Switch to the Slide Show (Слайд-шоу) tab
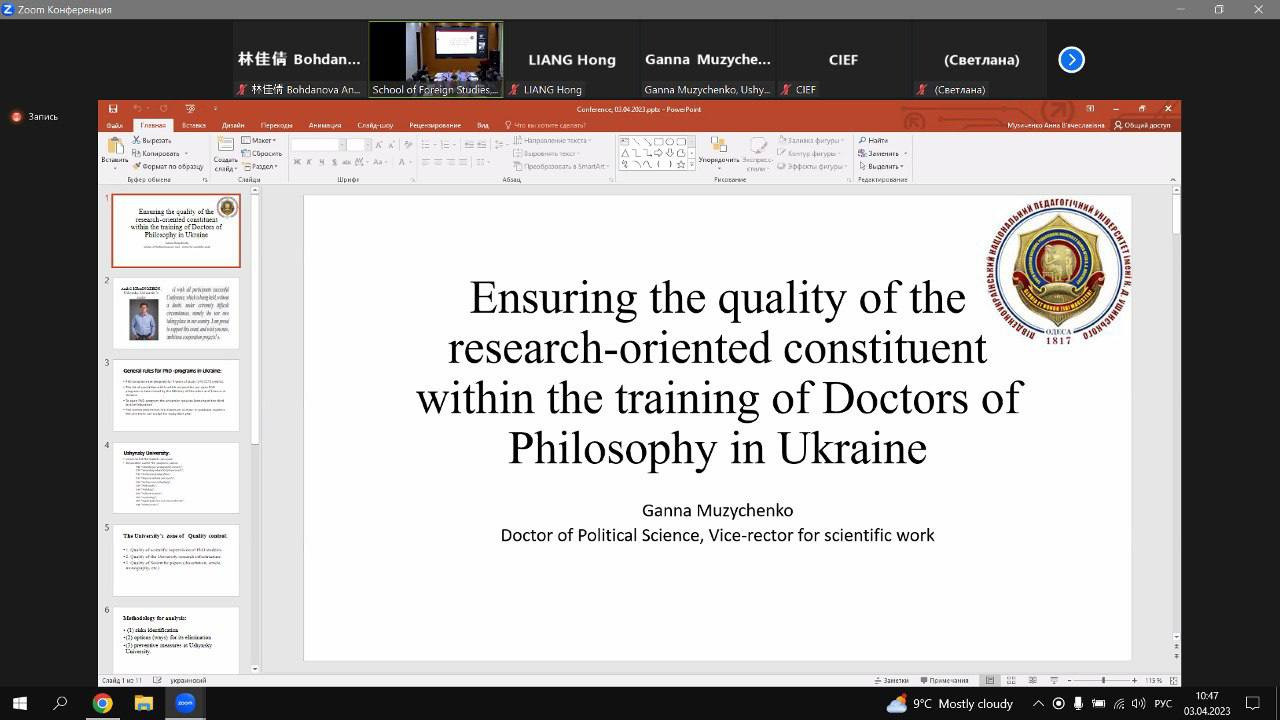The image size is (1280, 720). tap(375, 125)
